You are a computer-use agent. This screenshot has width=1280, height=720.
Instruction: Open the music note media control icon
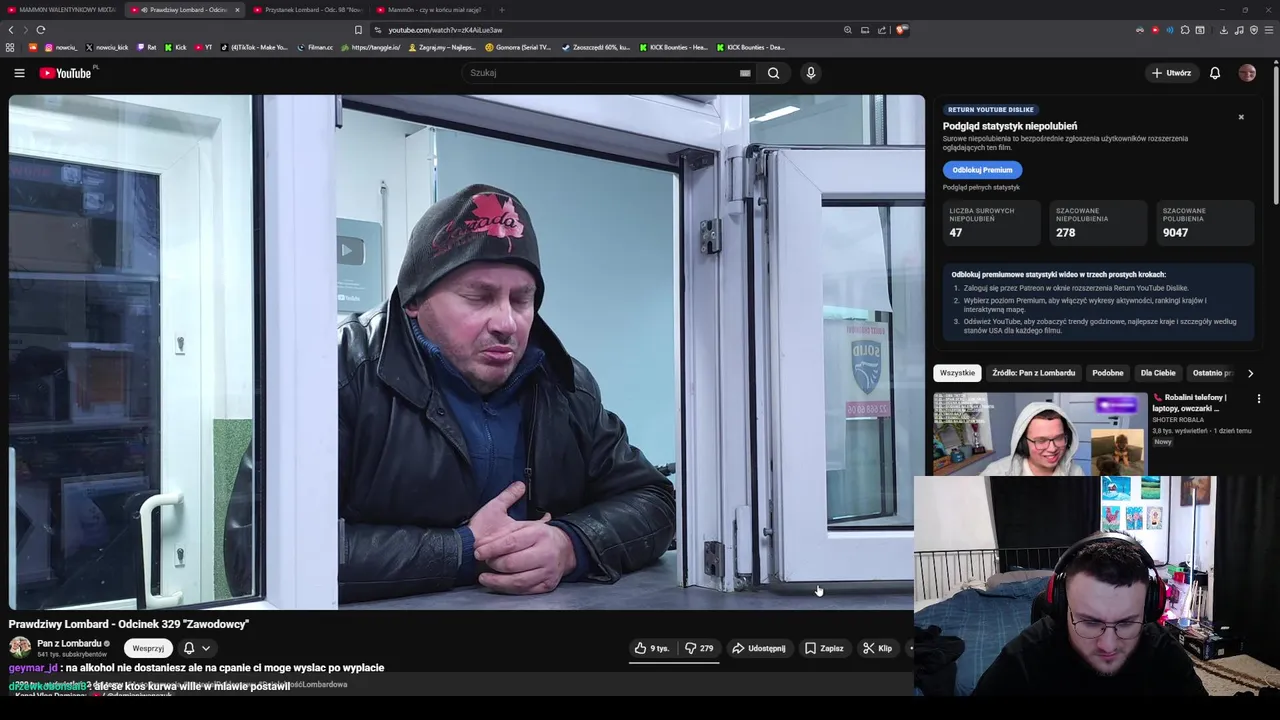(1239, 30)
